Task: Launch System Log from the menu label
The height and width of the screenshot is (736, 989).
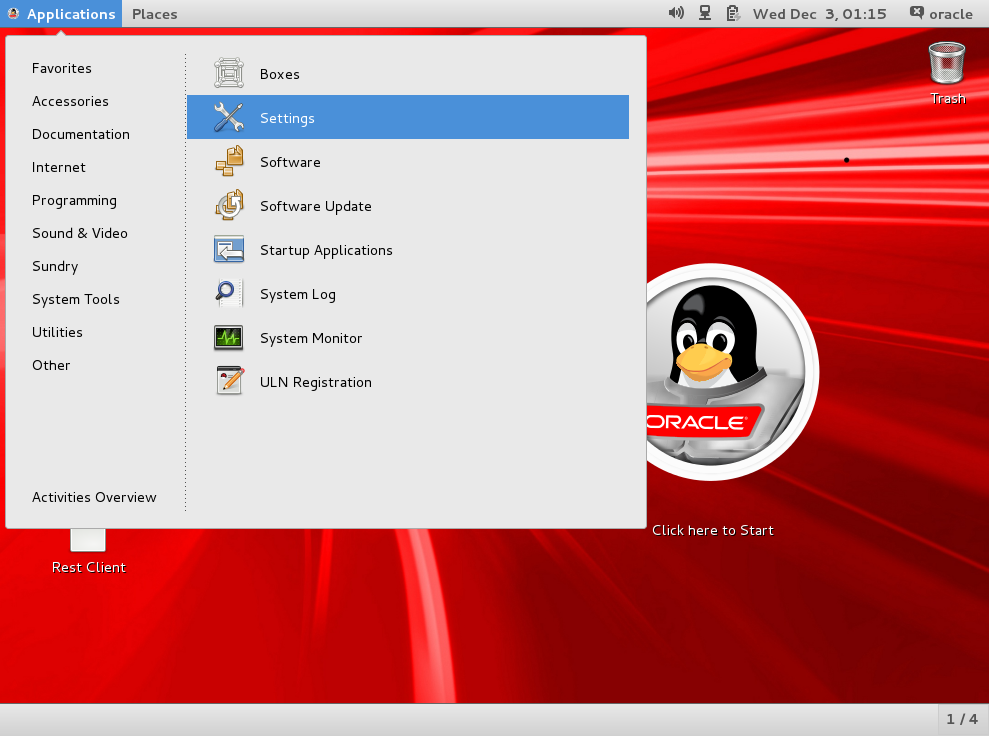Action: pyautogui.click(x=298, y=295)
